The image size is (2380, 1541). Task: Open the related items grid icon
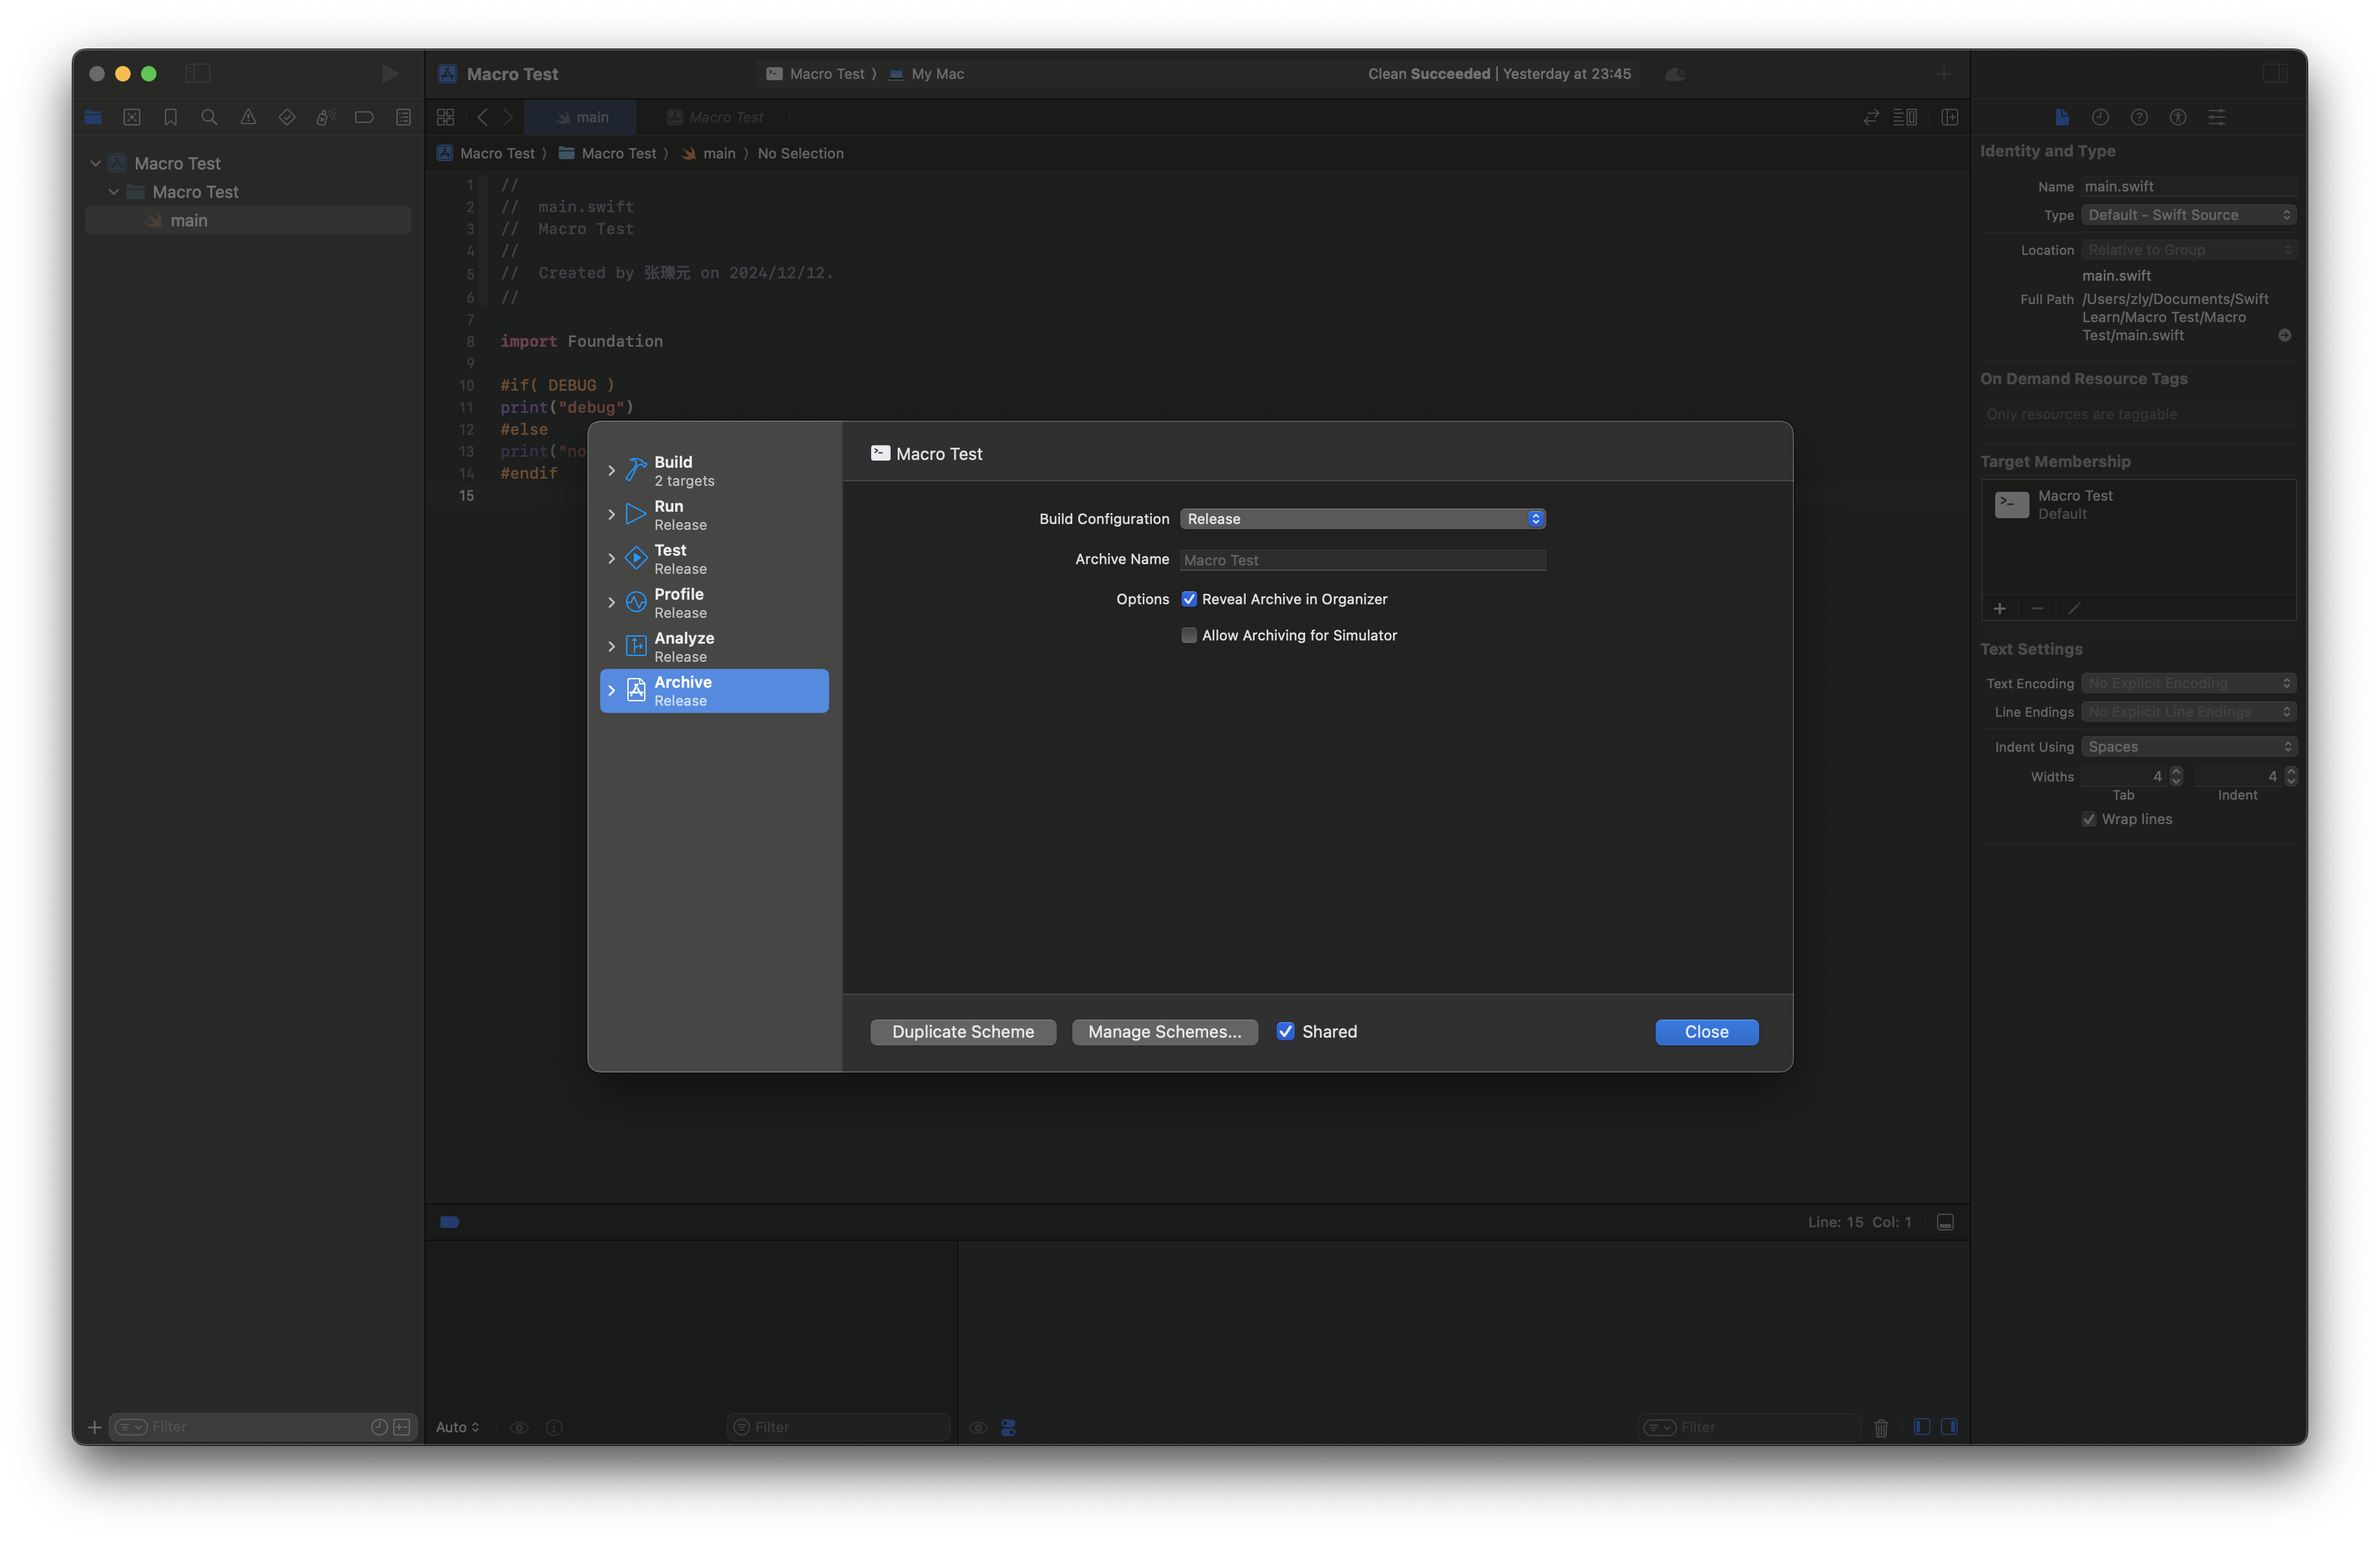pyautogui.click(x=446, y=117)
